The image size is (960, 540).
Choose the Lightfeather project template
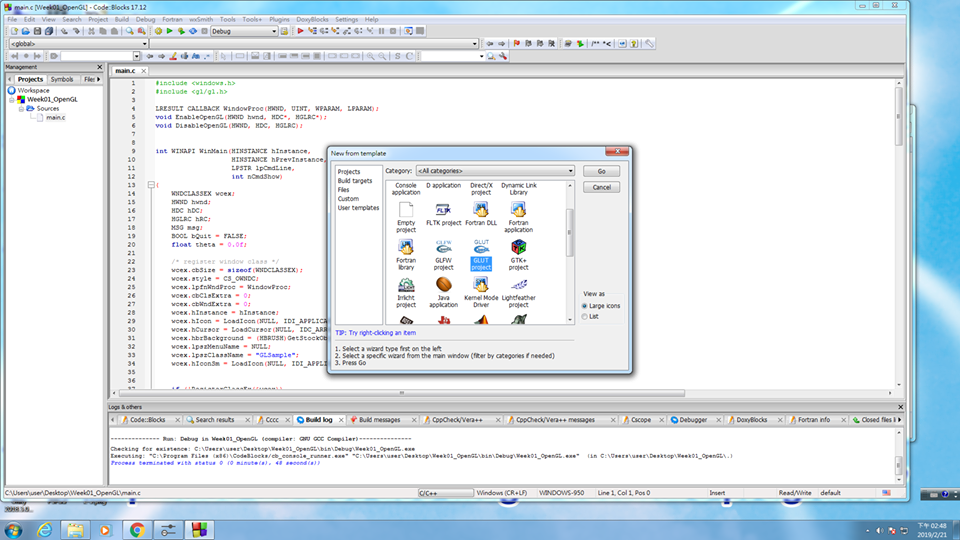518,293
